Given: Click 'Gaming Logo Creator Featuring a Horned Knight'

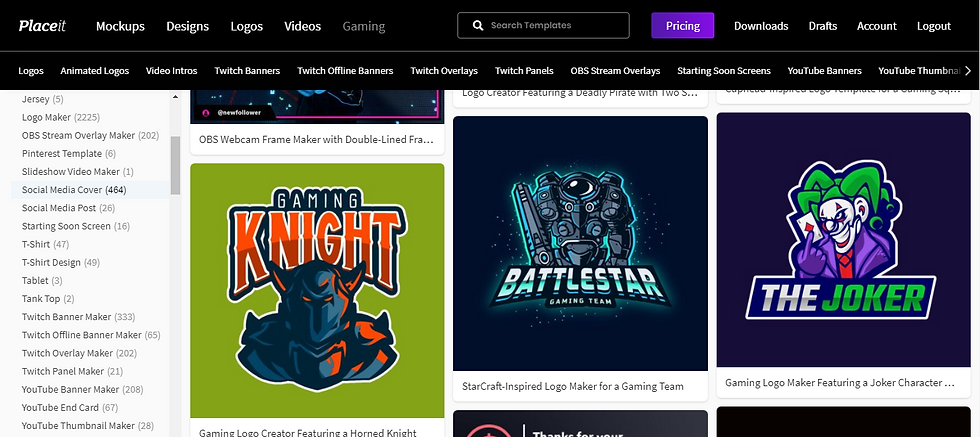Looking at the screenshot, I should [x=308, y=432].
